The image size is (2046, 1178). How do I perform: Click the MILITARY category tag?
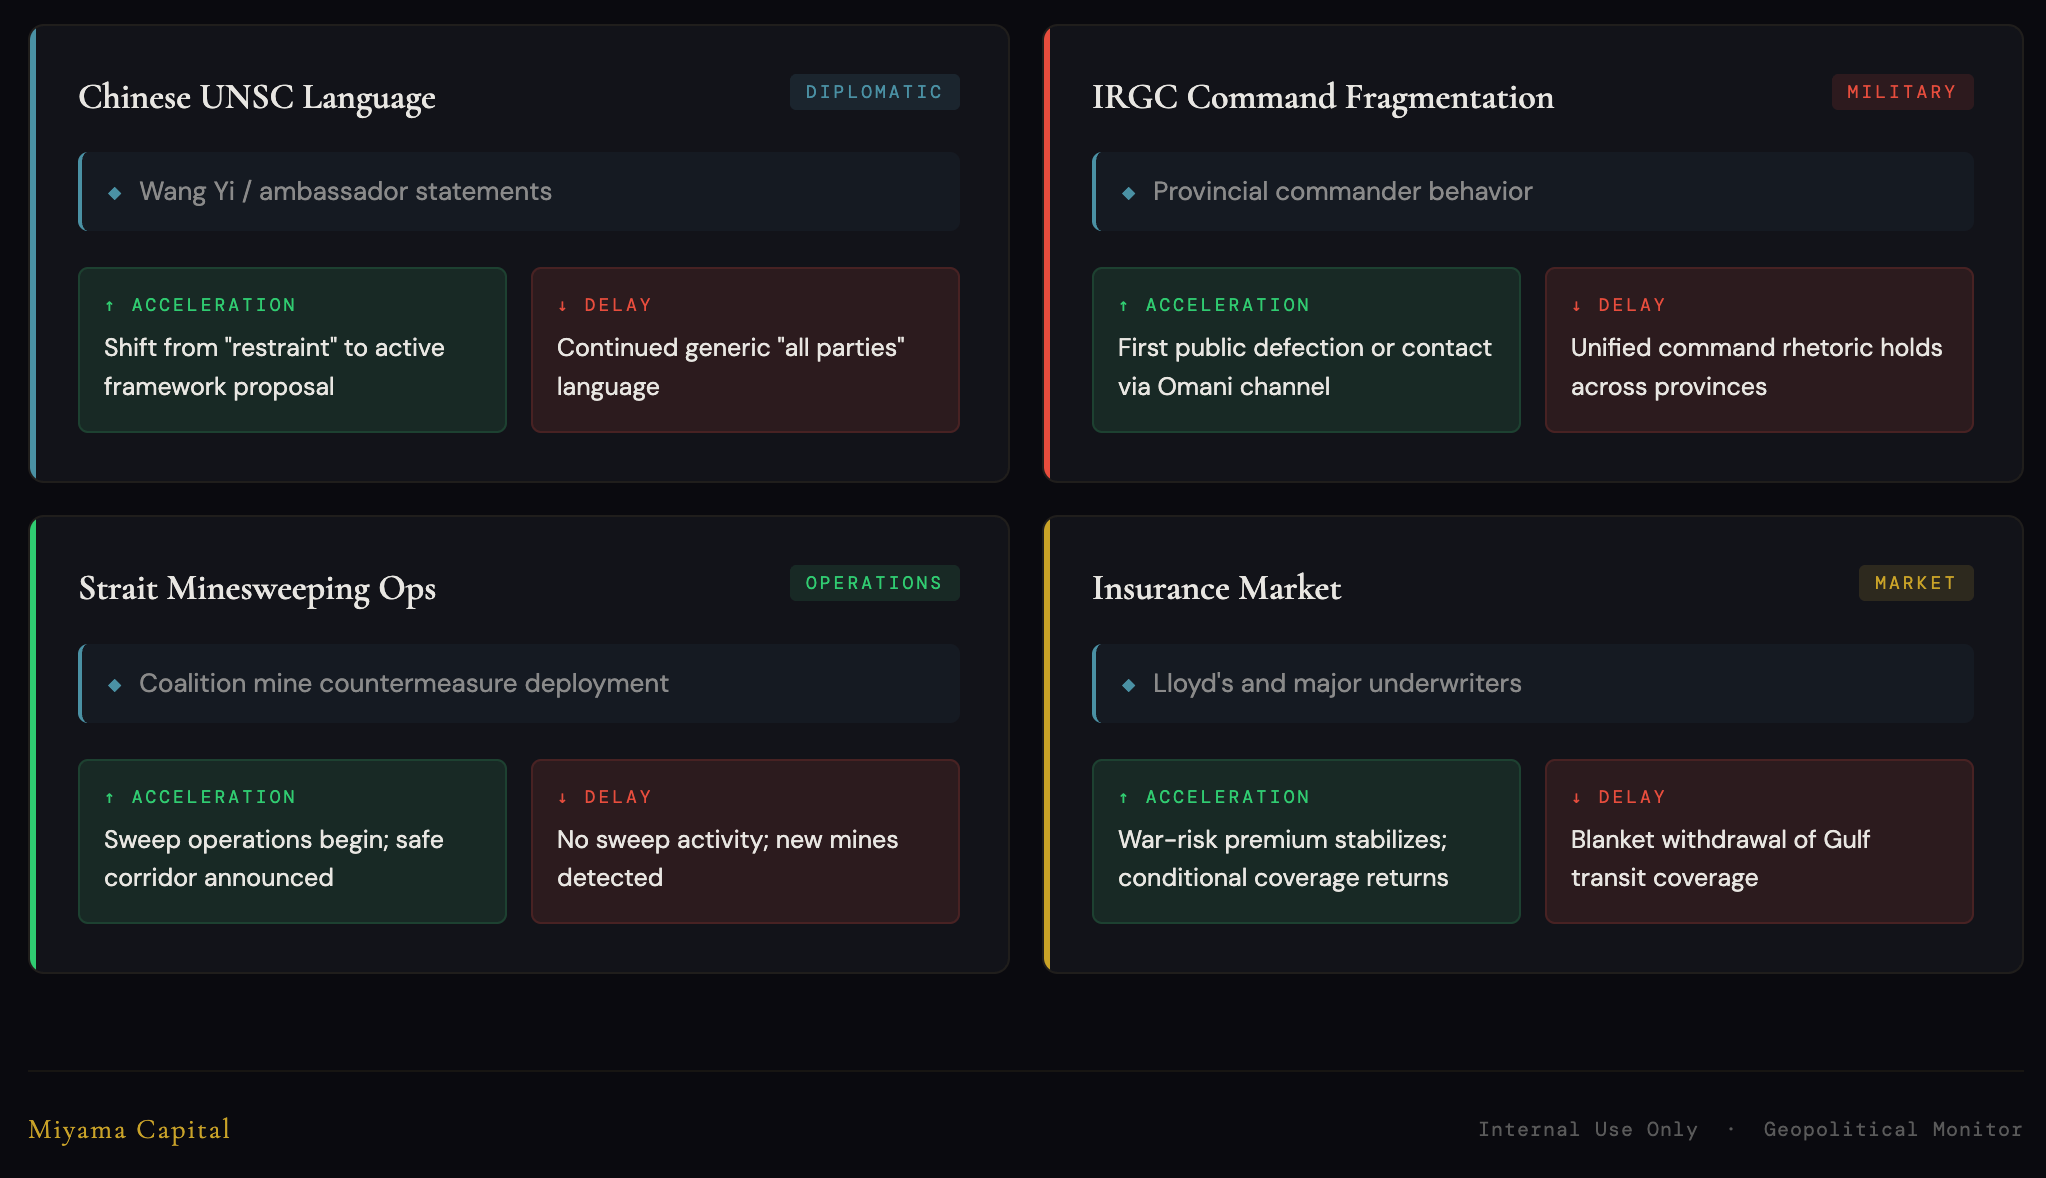1901,92
